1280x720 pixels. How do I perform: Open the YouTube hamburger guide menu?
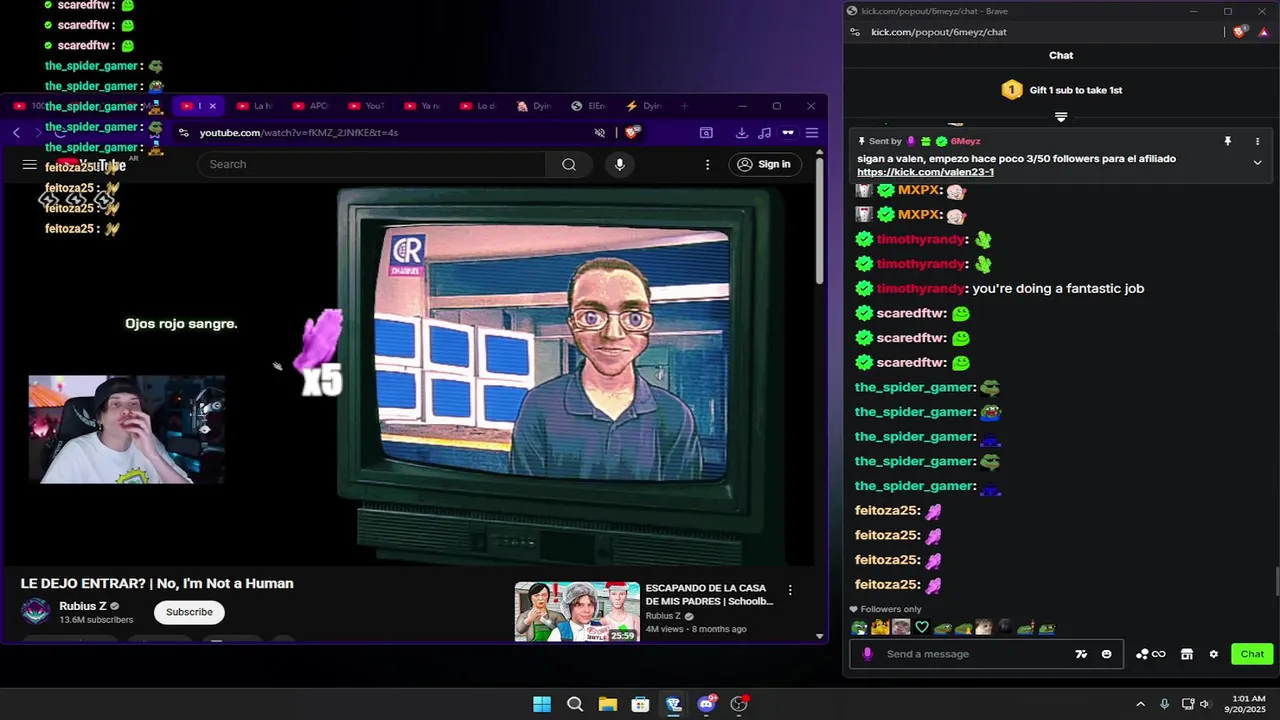coord(30,165)
